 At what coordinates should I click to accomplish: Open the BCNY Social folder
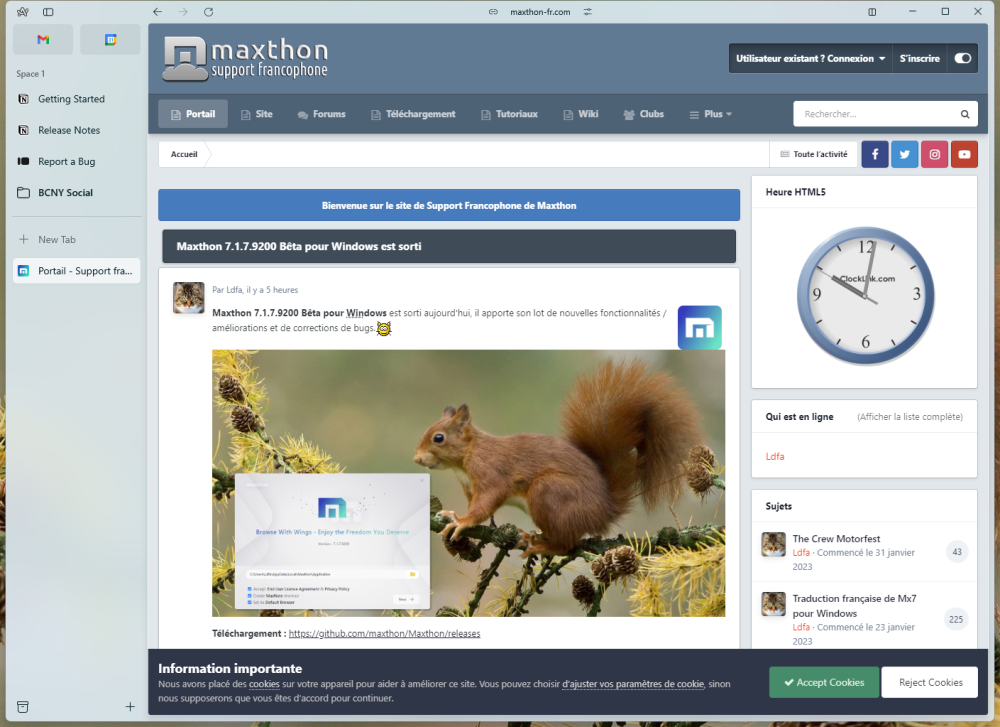pyautogui.click(x=65, y=192)
